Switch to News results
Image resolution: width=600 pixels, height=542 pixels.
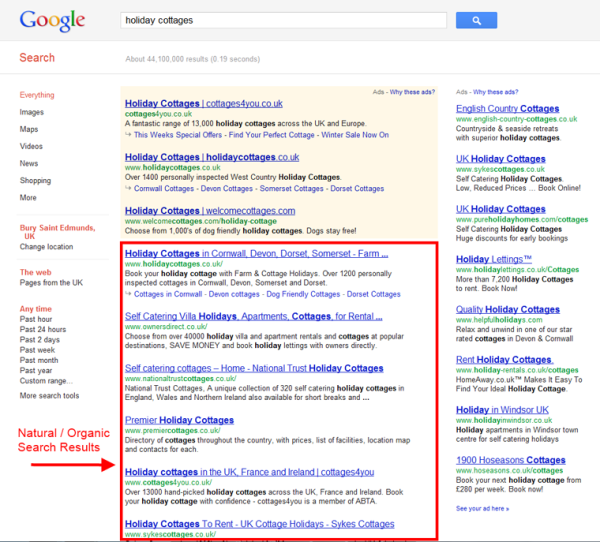[x=29, y=163]
